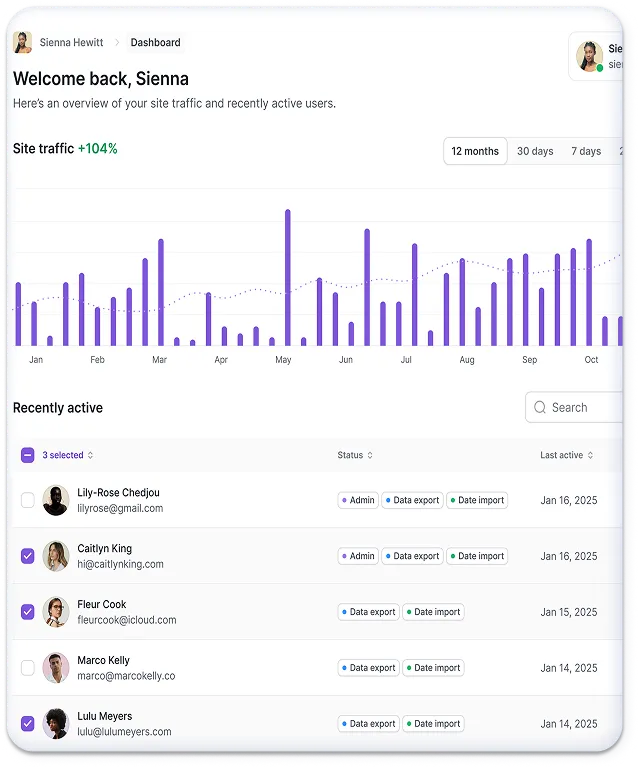
Task: Switch to the 7 days tab
Action: click(x=586, y=151)
